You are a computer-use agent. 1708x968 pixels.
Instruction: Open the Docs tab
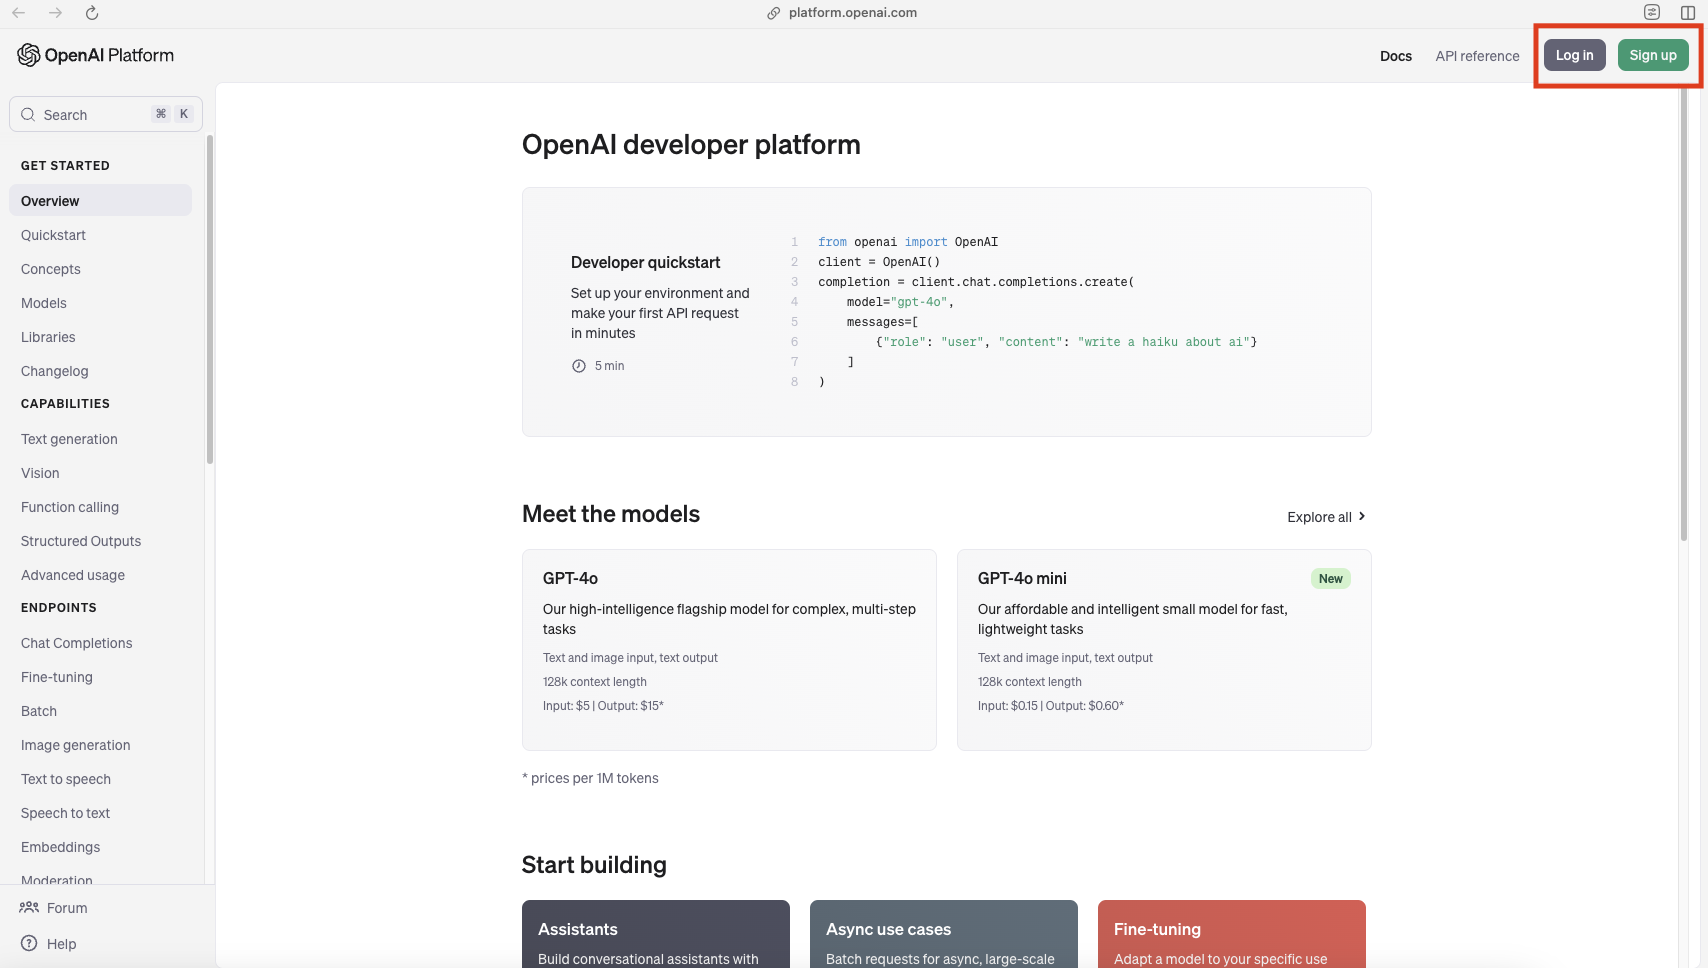click(1395, 56)
